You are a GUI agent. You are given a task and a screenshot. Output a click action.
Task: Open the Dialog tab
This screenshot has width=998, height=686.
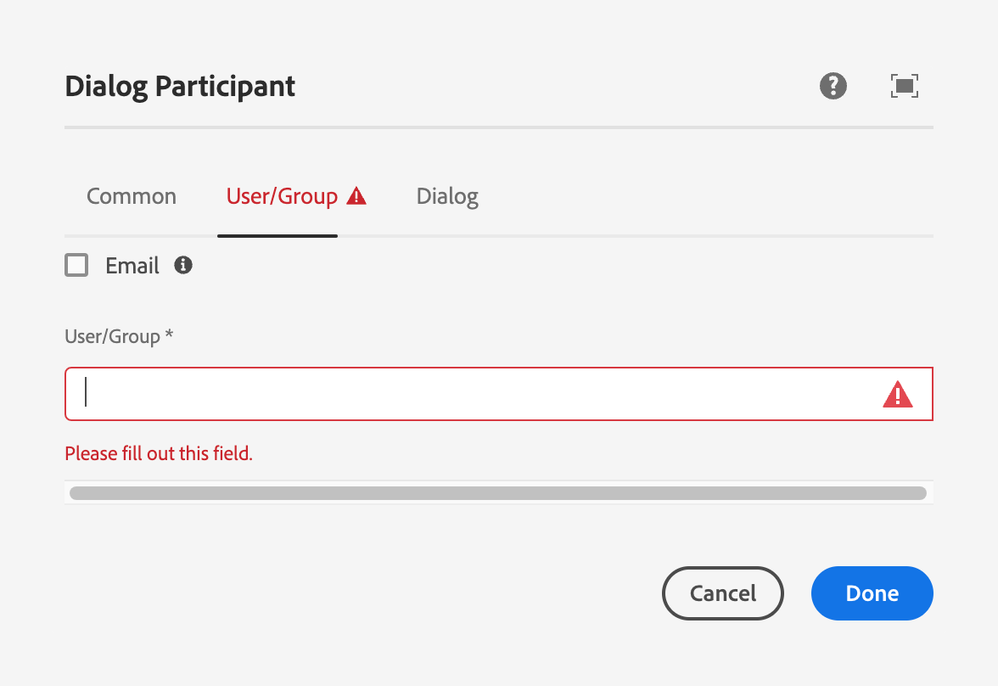coord(447,197)
